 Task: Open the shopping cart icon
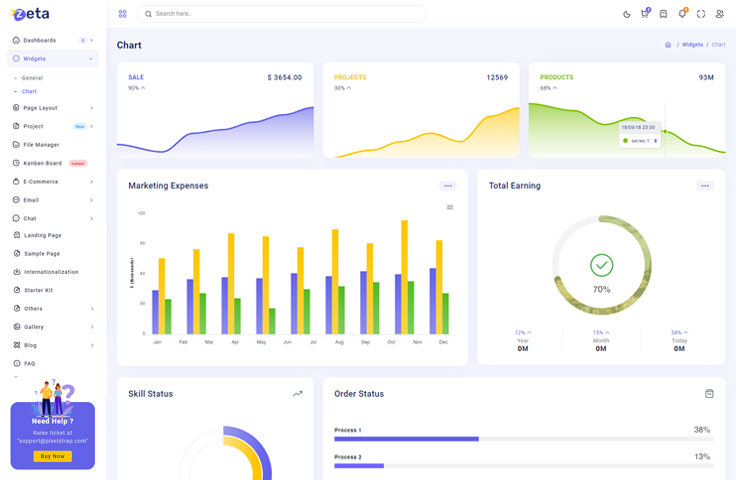[645, 14]
